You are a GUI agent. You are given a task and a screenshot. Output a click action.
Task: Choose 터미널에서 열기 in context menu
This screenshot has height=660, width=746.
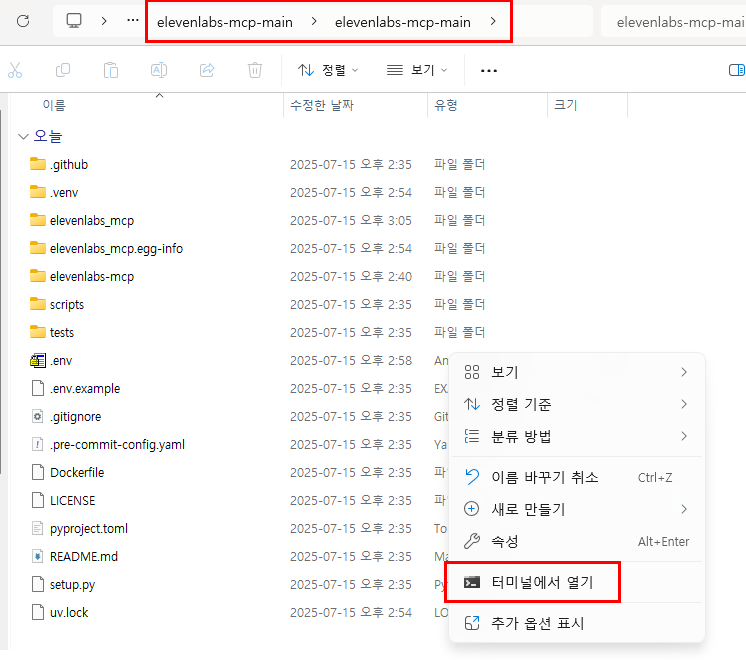577,582
